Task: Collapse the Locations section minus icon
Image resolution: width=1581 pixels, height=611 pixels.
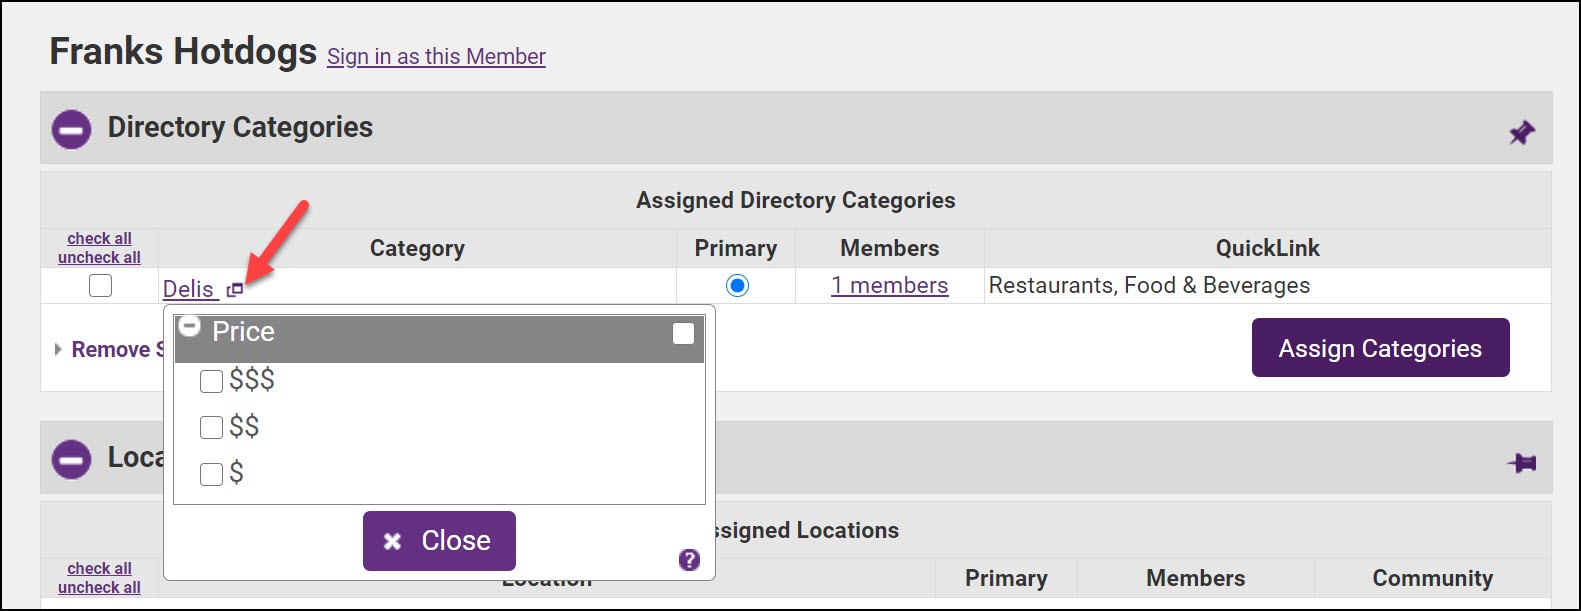Action: [71, 459]
